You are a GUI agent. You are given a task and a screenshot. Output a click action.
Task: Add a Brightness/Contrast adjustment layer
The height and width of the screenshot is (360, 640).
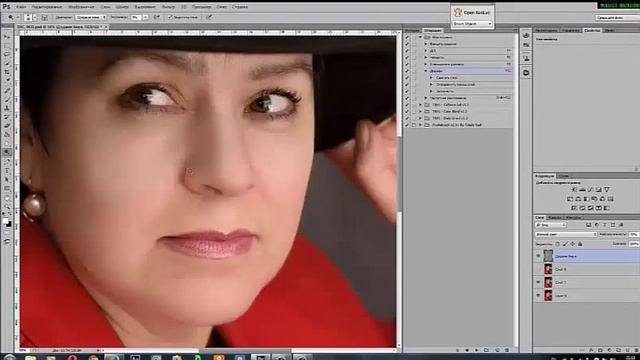574,190
